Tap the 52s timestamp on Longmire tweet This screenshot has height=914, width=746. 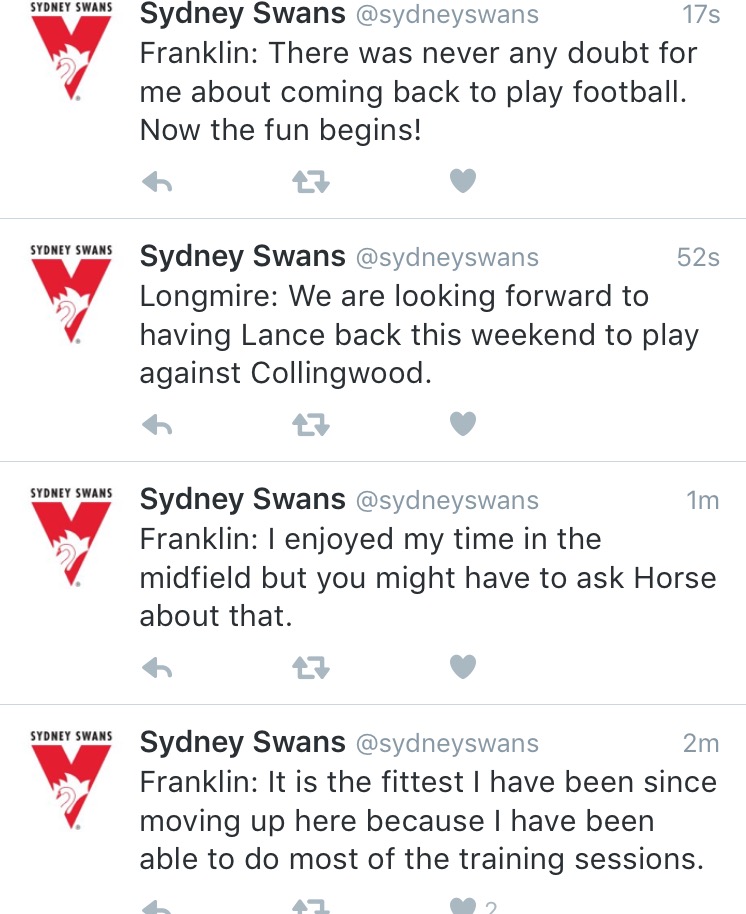click(x=698, y=257)
